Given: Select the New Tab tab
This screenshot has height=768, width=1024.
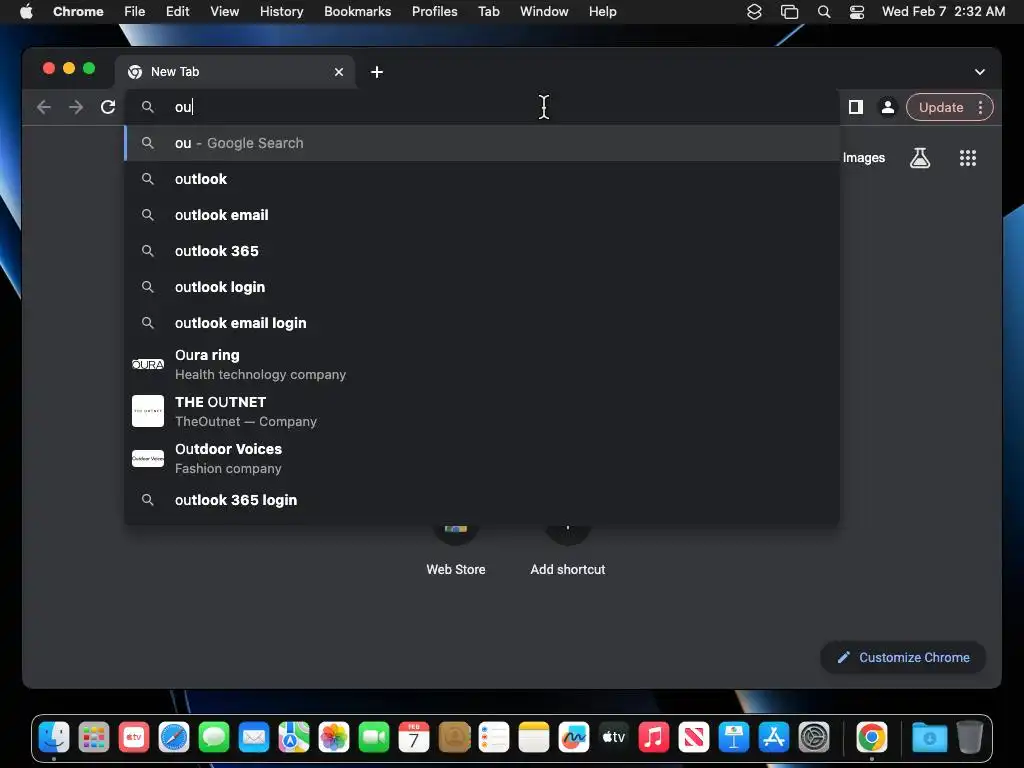Looking at the screenshot, I should point(235,72).
